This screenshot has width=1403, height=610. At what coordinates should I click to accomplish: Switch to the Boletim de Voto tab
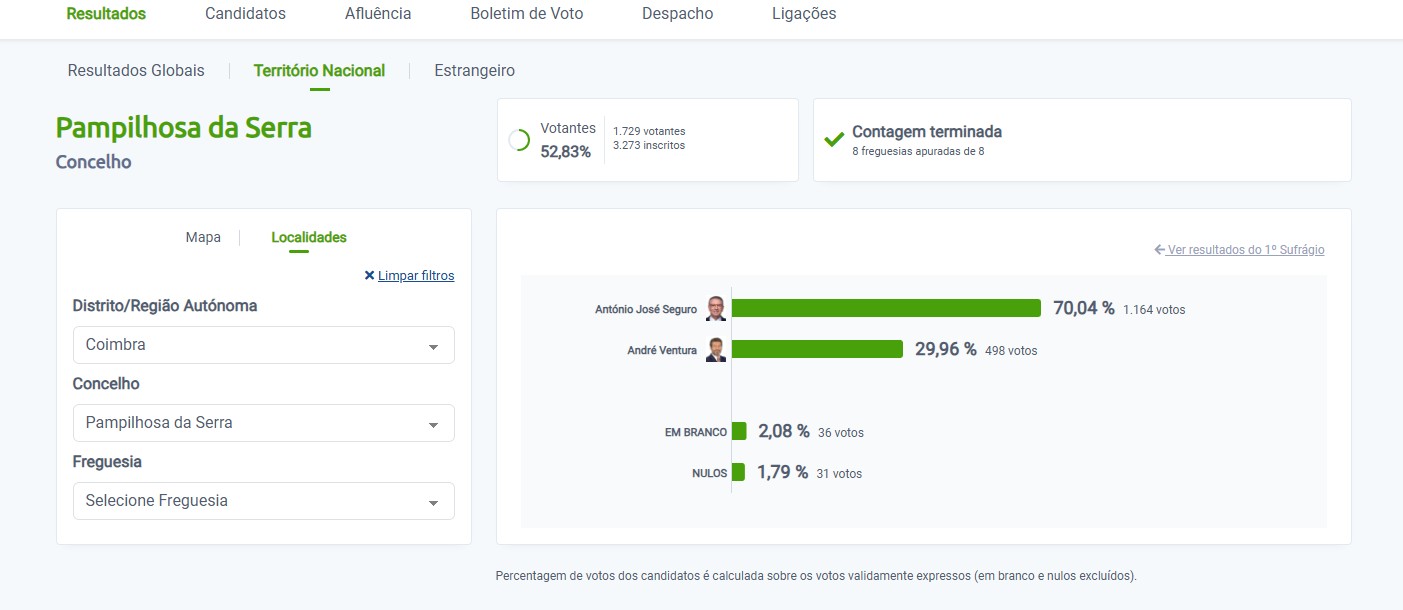[x=527, y=14]
